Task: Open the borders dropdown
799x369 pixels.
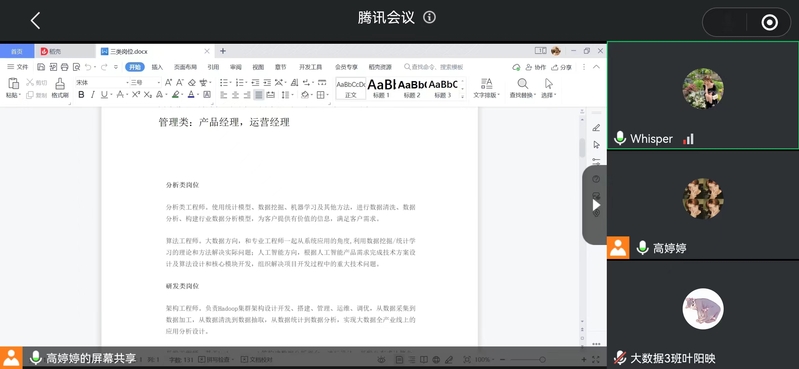Action: click(328, 95)
